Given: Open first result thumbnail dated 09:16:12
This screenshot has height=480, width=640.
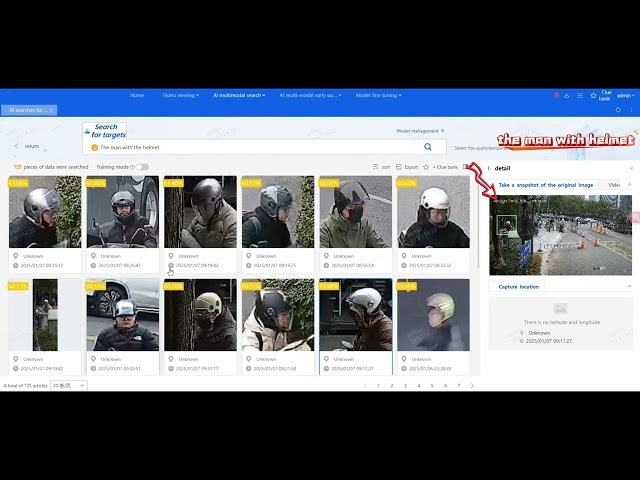Looking at the screenshot, I should (45, 212).
